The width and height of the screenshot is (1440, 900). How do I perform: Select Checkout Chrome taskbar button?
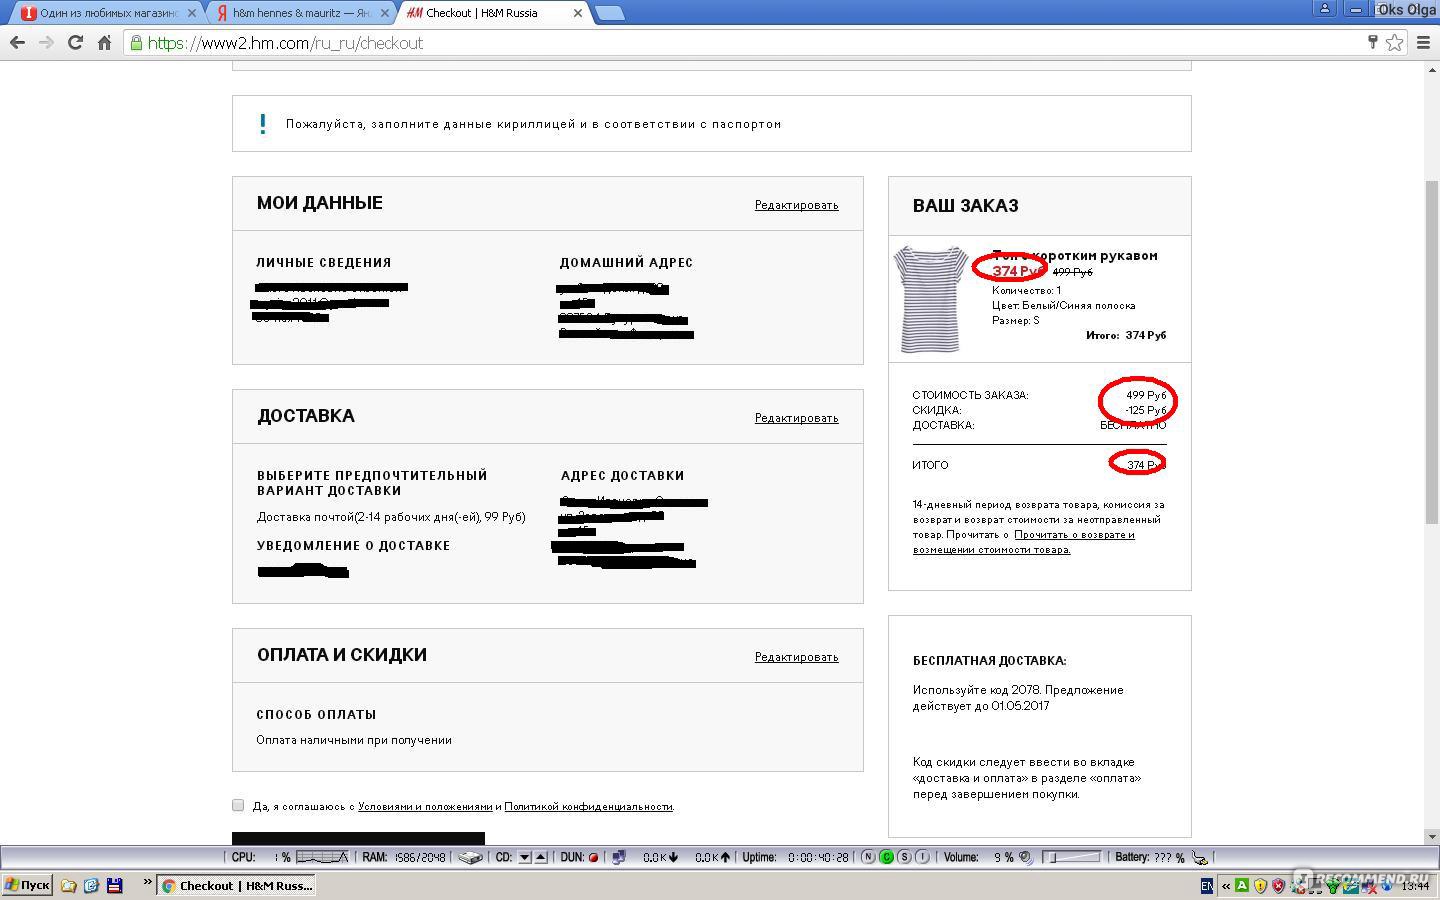237,885
